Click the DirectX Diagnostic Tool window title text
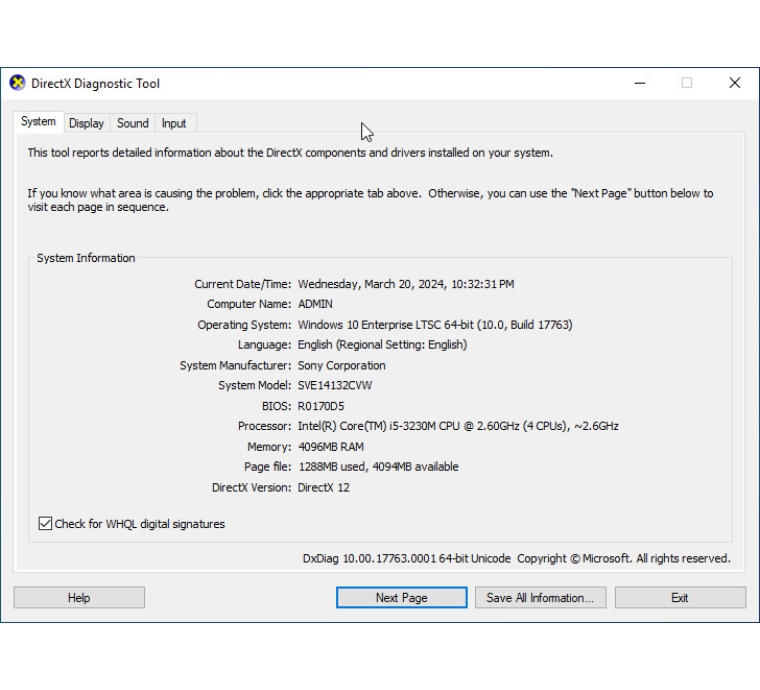 click(95, 83)
